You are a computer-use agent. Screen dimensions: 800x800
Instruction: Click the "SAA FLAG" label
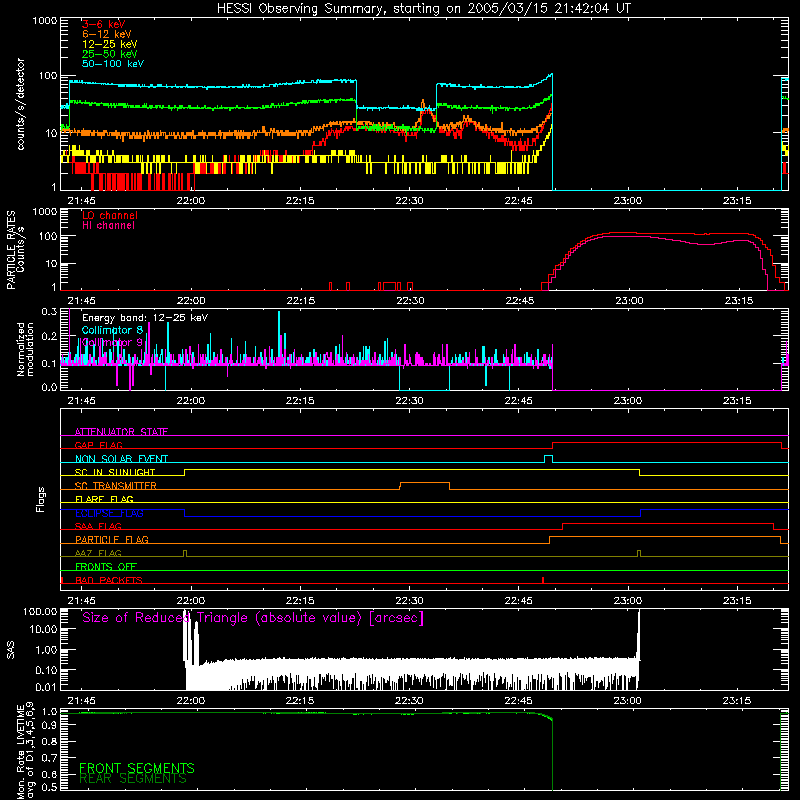coord(98,527)
